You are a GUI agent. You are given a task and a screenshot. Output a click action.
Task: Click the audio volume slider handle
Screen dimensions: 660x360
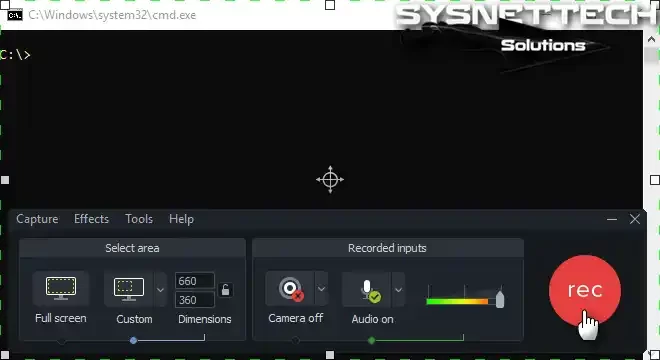(500, 299)
